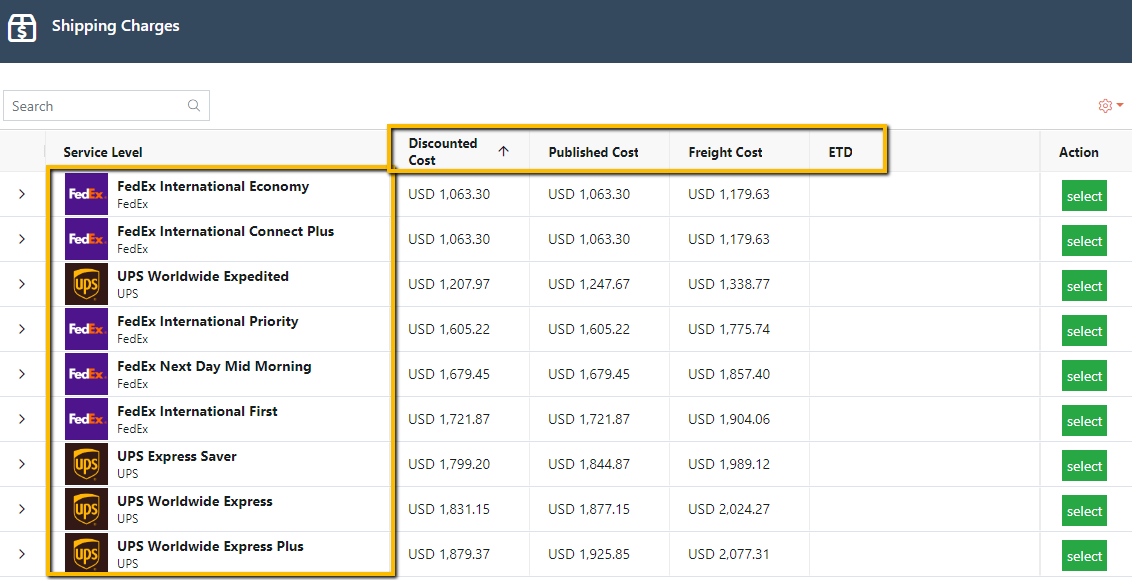This screenshot has height=580, width=1132.
Task: Expand the FedEx International Priority row
Action: click(x=22, y=329)
